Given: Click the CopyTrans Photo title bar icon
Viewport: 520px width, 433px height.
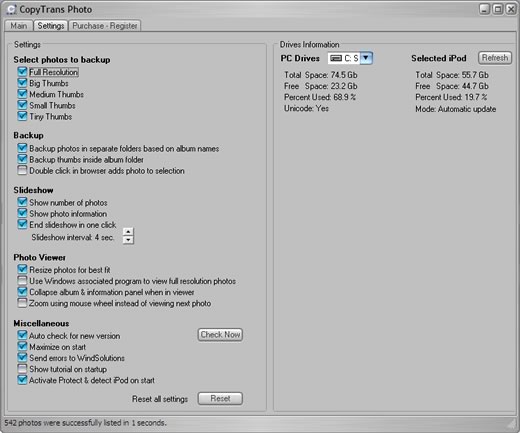Looking at the screenshot, I should click(x=11, y=9).
